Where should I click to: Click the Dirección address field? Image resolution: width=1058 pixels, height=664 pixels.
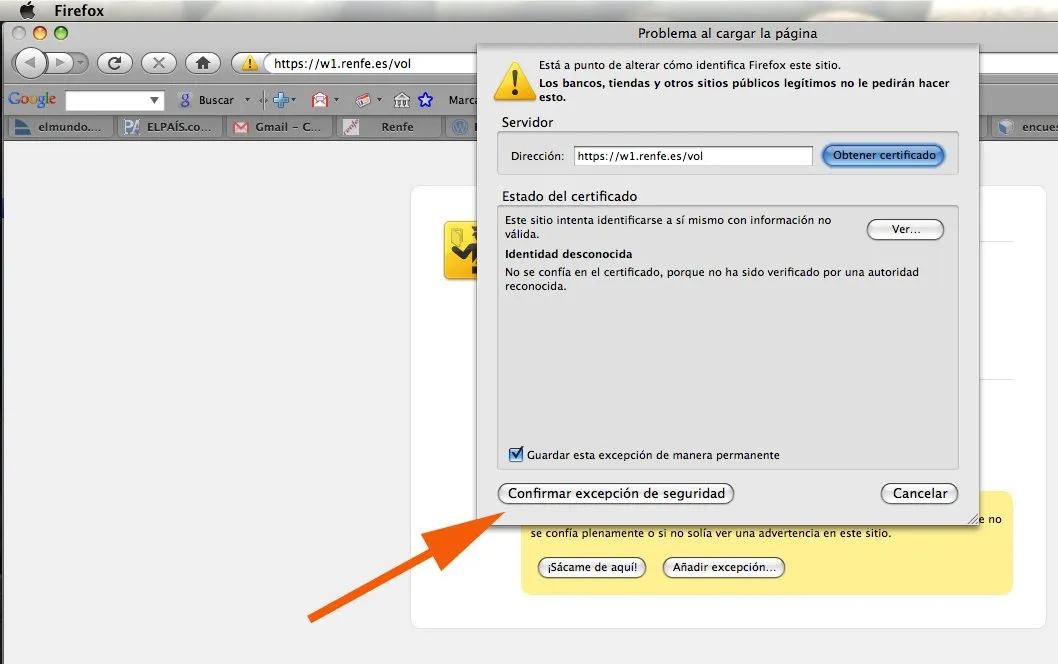click(693, 156)
